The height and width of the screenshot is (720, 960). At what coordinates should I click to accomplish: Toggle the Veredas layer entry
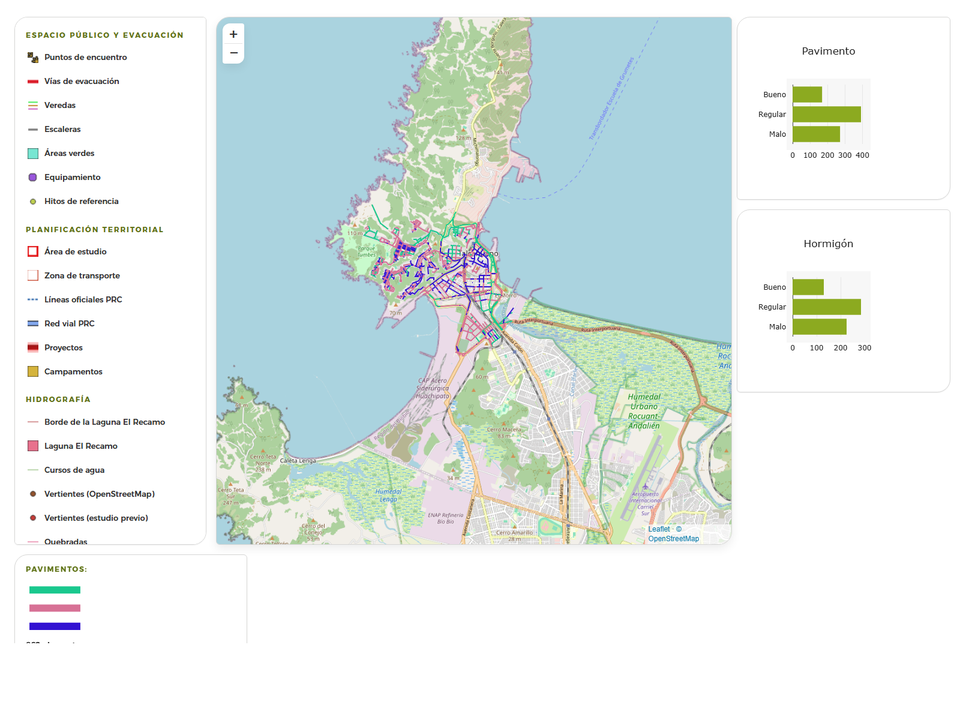pyautogui.click(x=60, y=105)
